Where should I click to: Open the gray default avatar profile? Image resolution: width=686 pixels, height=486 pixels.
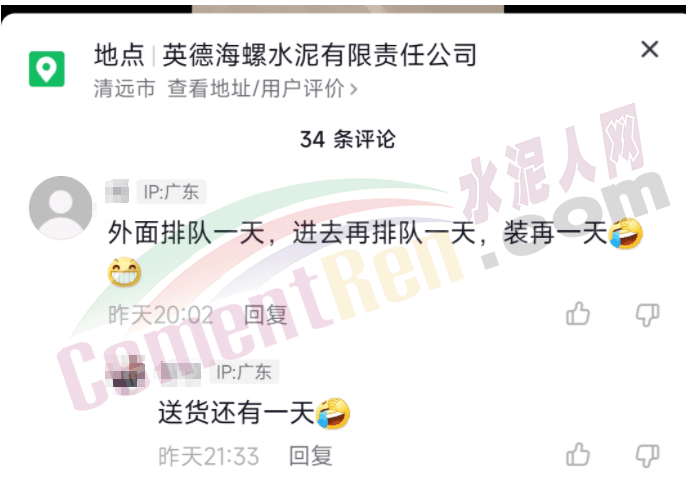[x=61, y=207]
